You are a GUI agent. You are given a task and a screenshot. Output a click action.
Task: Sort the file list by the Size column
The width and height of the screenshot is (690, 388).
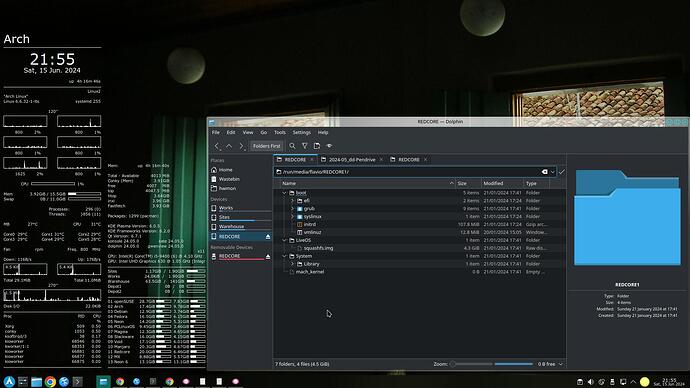[x=468, y=183]
